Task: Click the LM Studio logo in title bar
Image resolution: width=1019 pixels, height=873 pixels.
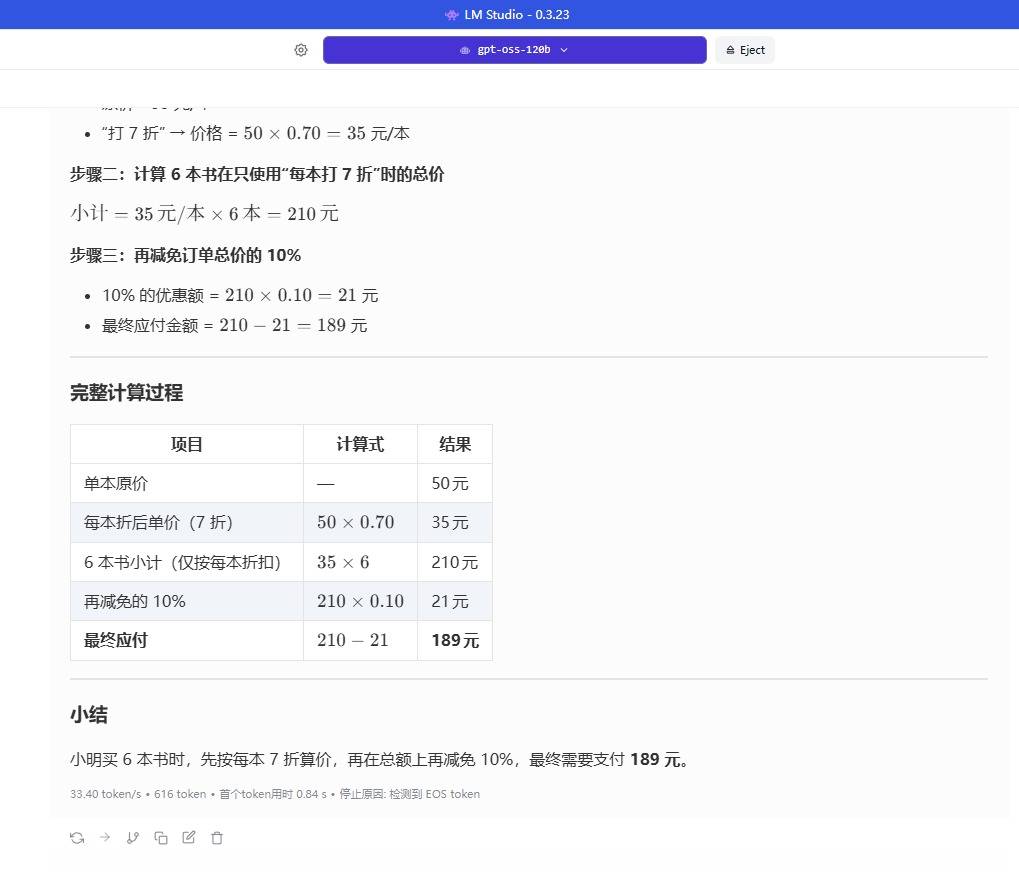Action: [x=452, y=15]
